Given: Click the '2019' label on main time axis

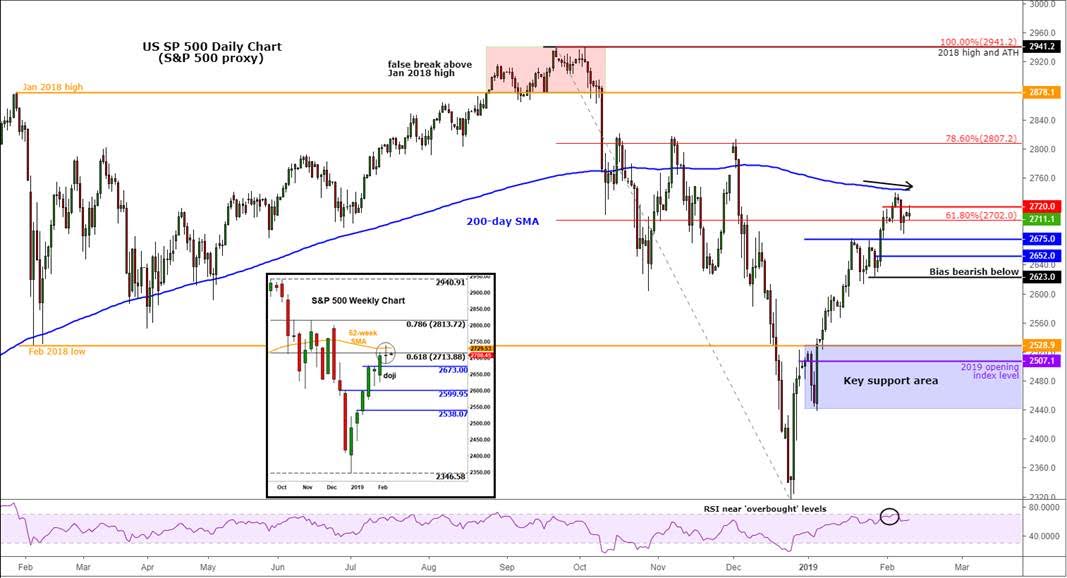Looking at the screenshot, I should [808, 566].
